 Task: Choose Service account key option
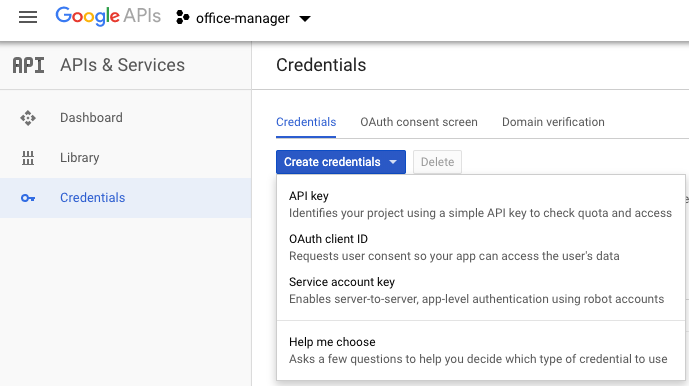click(481, 291)
